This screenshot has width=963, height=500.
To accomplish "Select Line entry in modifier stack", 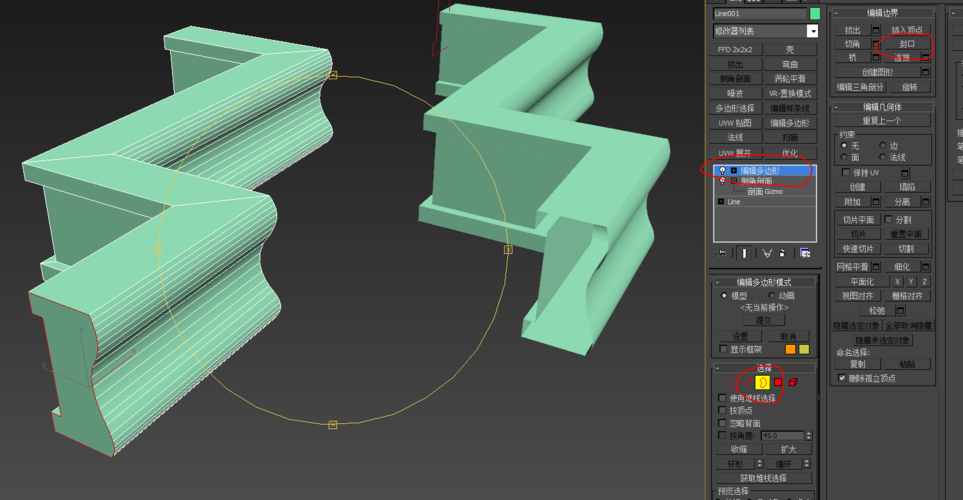I will (734, 202).
